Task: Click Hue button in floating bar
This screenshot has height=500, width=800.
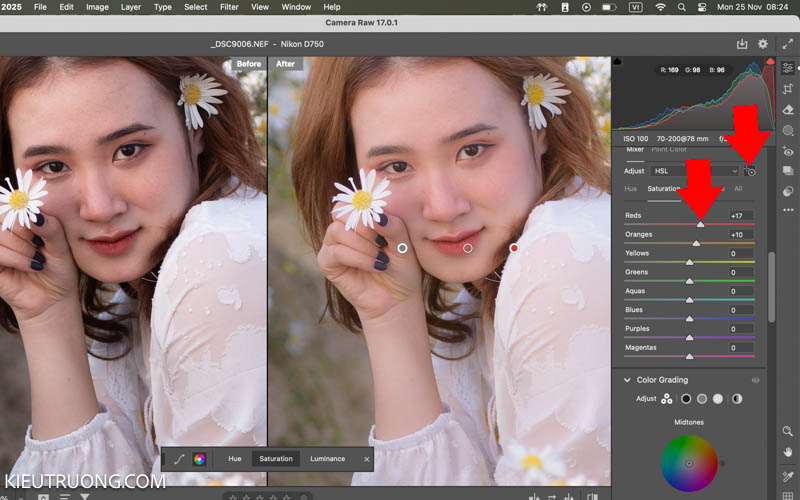Action: pos(235,459)
